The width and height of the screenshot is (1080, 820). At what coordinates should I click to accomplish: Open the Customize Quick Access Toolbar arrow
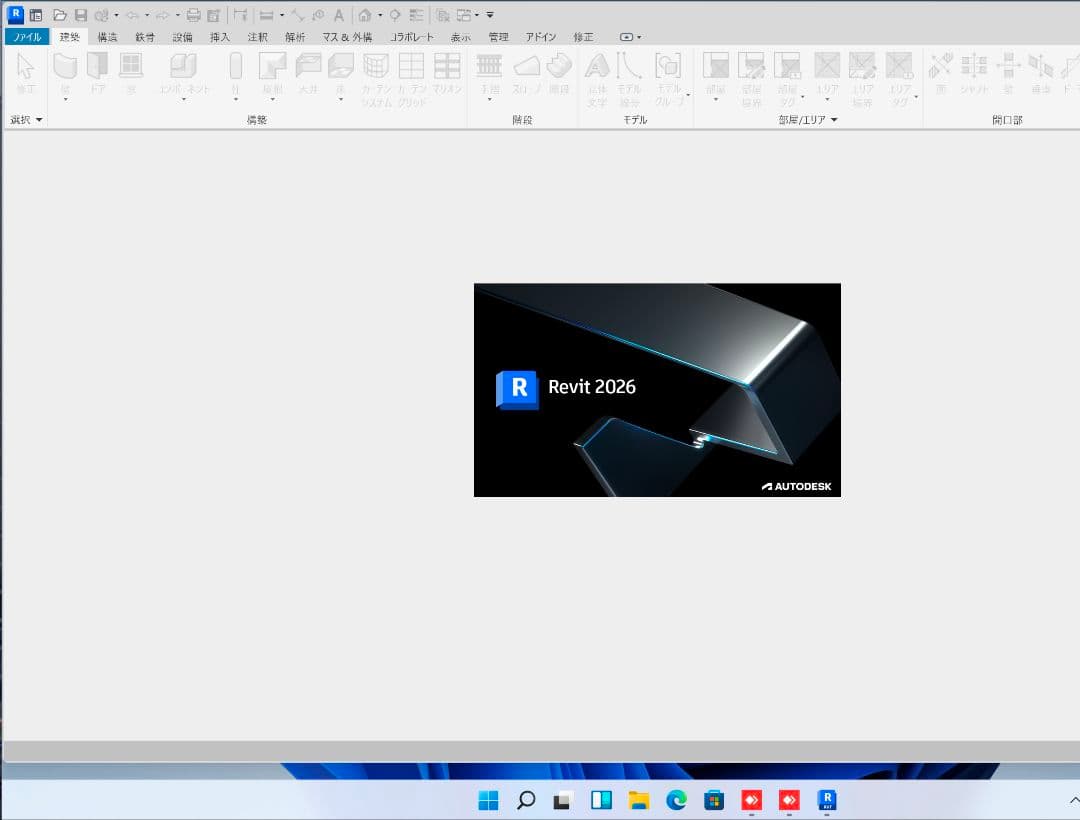[489, 15]
